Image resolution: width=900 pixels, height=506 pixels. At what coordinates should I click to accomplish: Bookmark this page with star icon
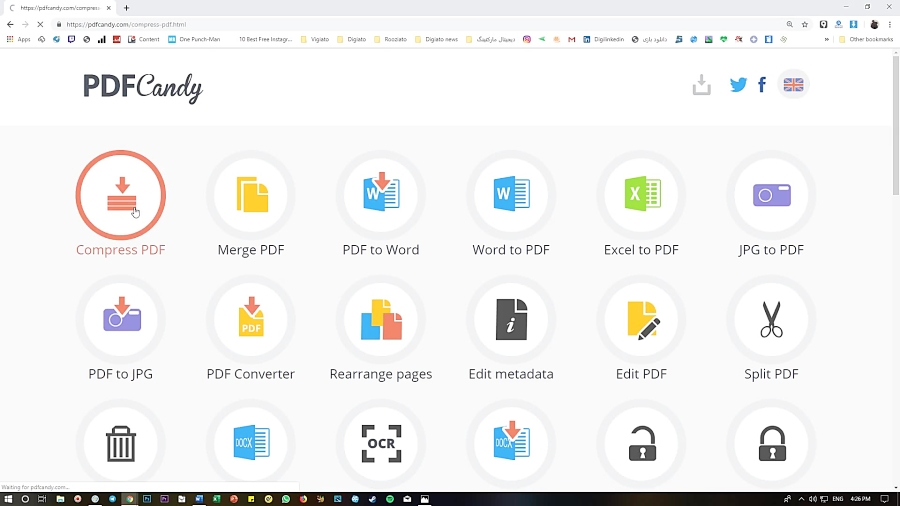coord(805,25)
